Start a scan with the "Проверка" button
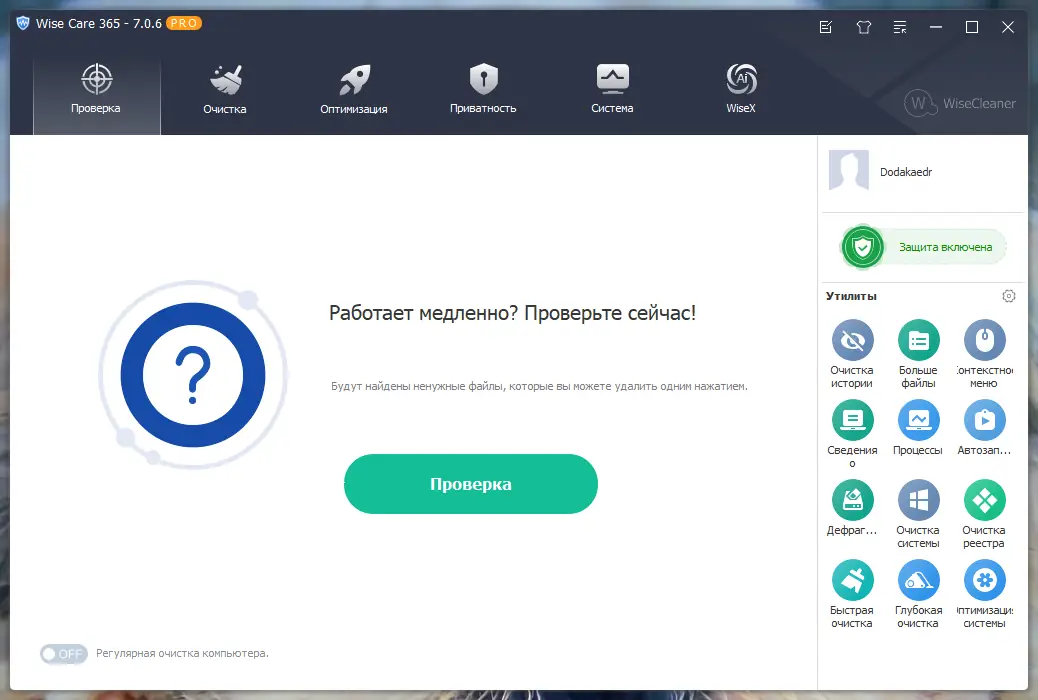Screen dimensions: 1038x700 click(x=470, y=484)
